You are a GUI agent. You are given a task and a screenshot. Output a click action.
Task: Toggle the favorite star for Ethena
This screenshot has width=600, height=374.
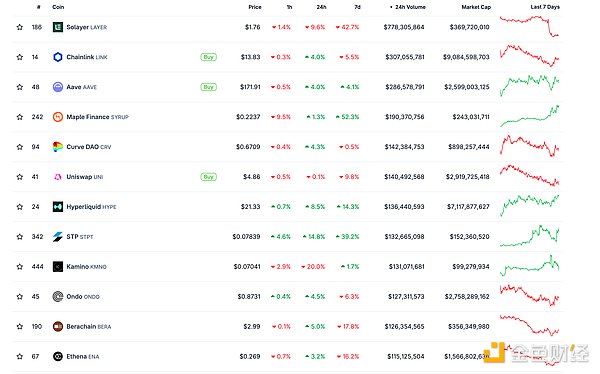coord(20,356)
